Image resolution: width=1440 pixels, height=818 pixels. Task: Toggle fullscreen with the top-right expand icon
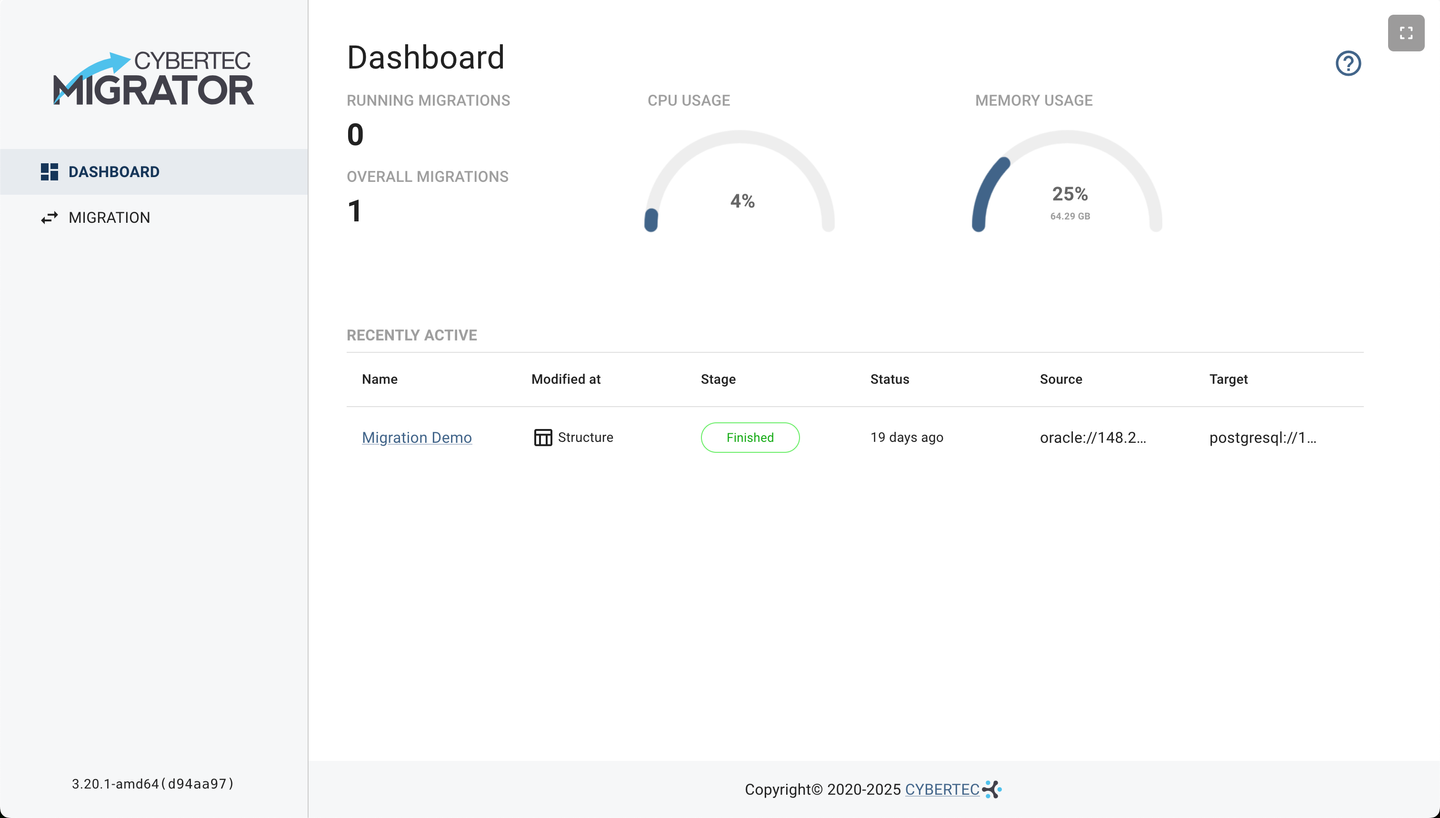[1405, 33]
